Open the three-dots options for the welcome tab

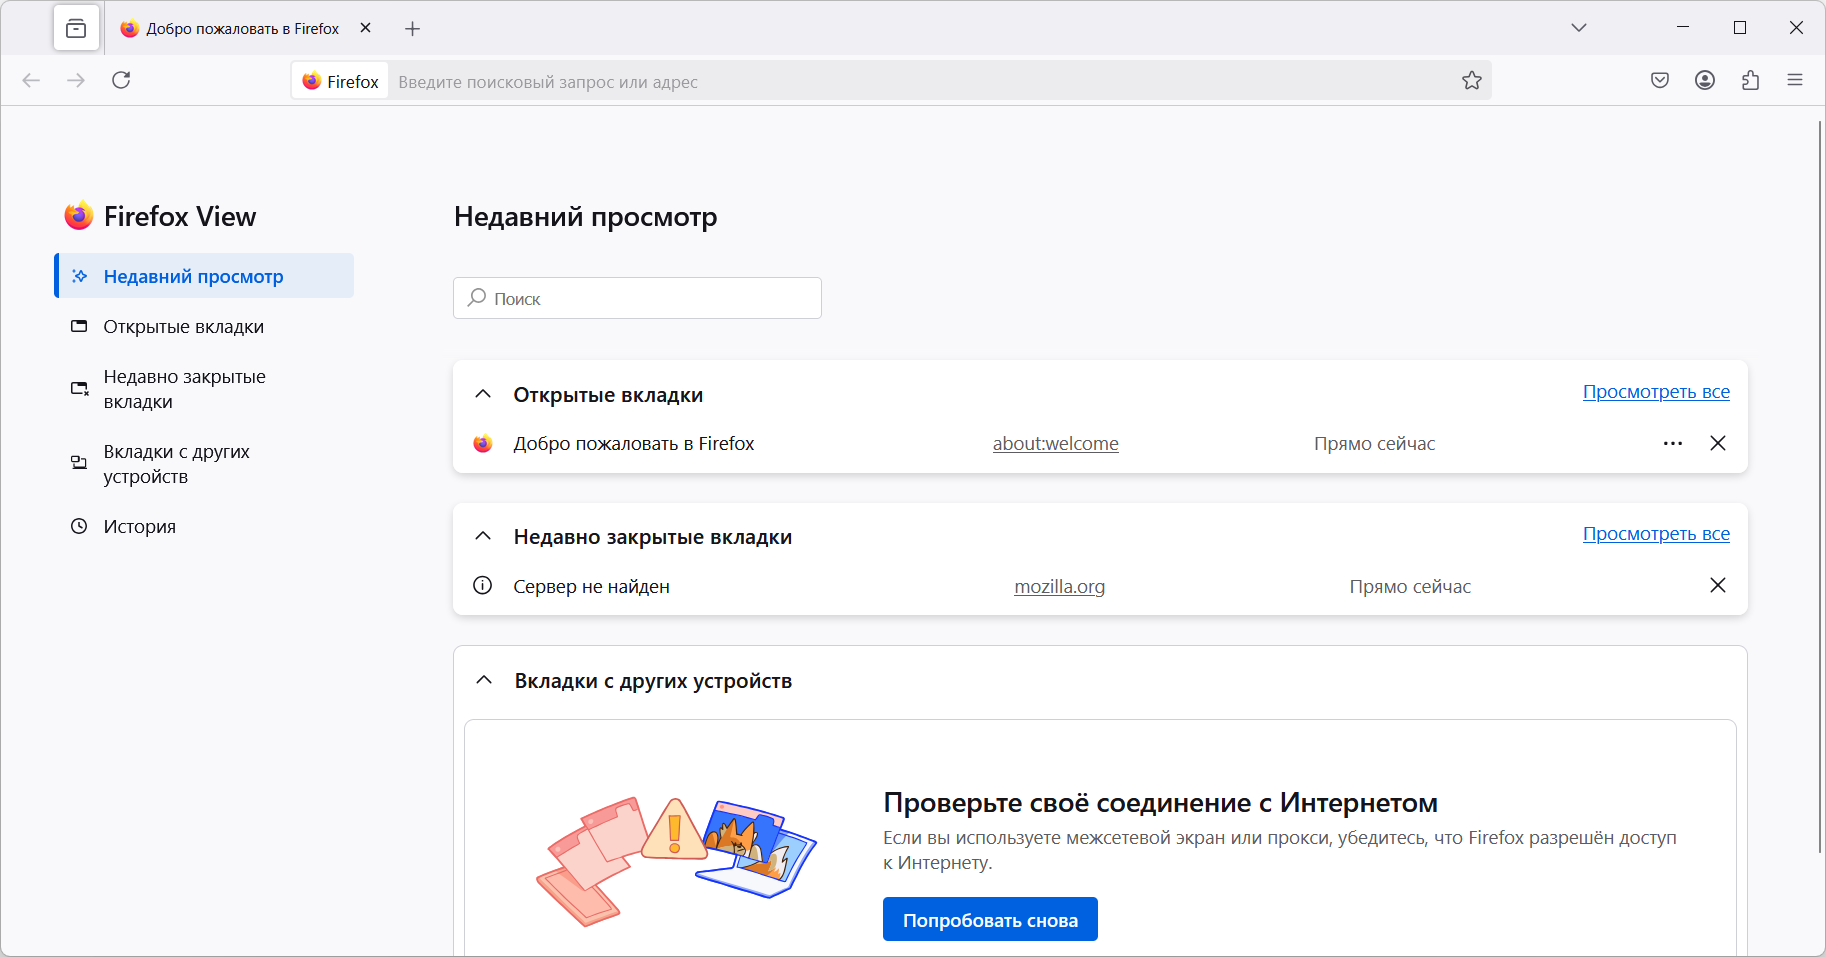[1673, 443]
